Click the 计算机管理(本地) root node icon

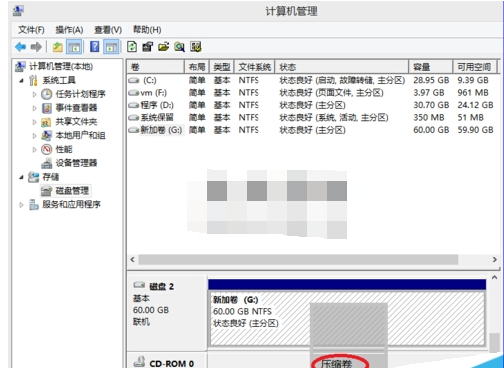click(20, 67)
